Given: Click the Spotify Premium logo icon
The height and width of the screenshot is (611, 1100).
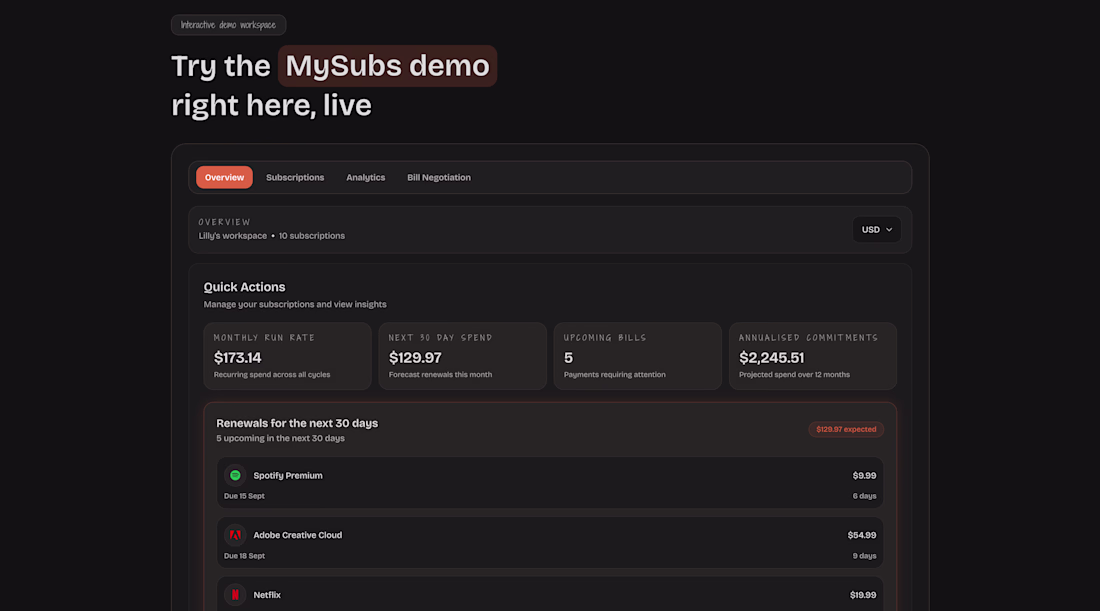Looking at the screenshot, I should tap(235, 476).
